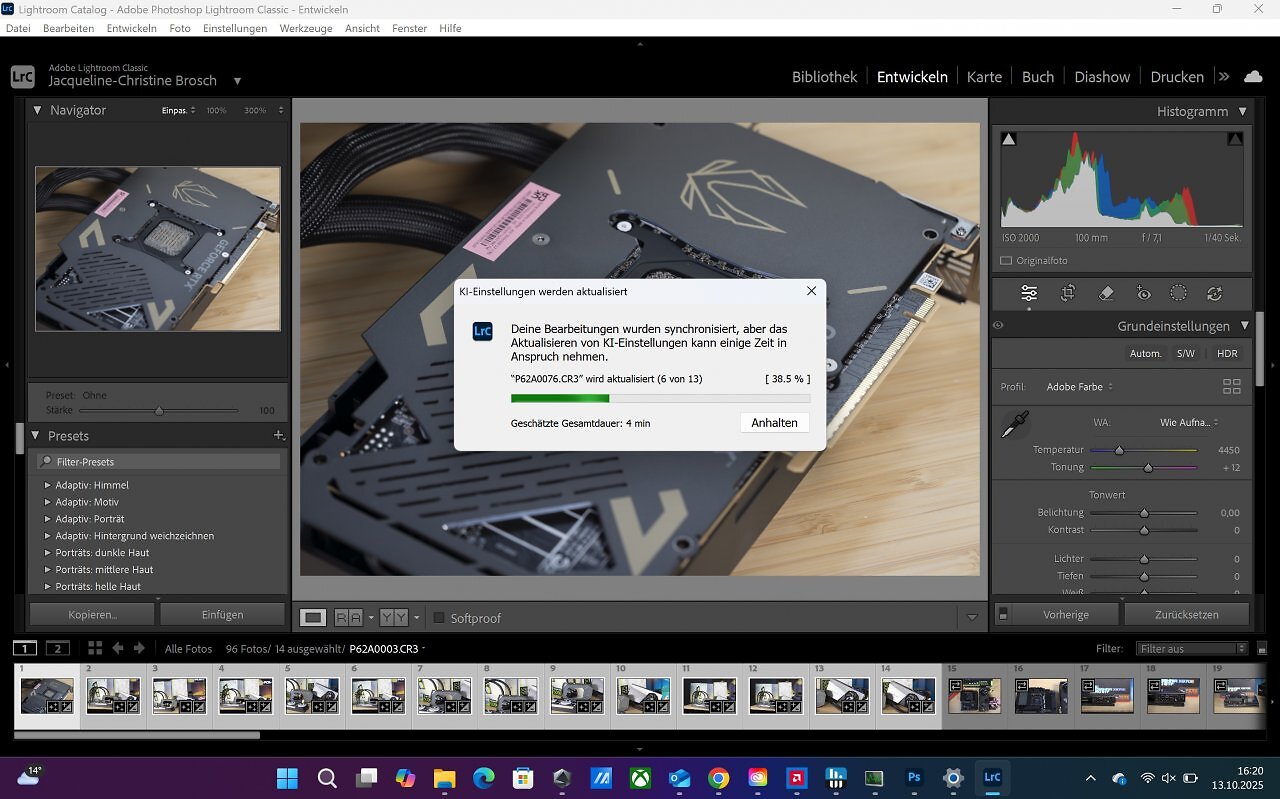Enable the YY before/after comparison view
This screenshot has height=799, width=1280.
393,618
